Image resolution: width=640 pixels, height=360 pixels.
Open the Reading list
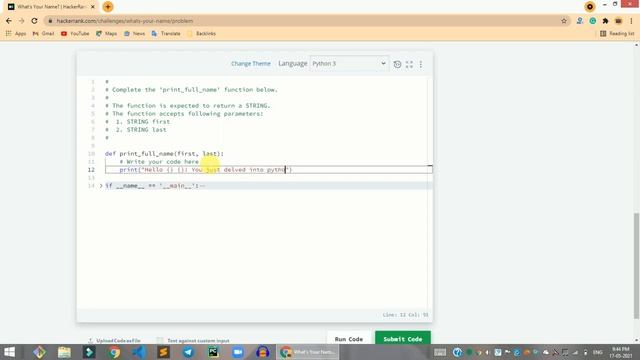[617, 33]
